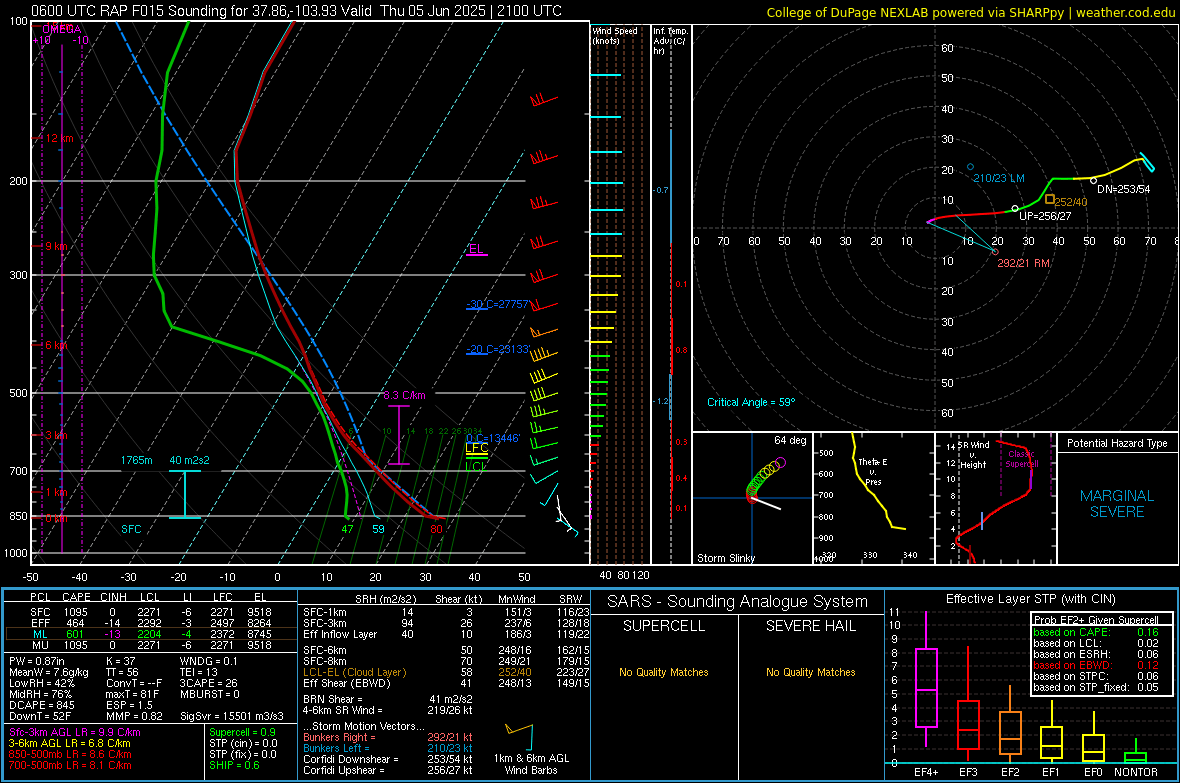Click surface temperature value 80
Viewport: 1180px width, 783px height.
click(436, 529)
